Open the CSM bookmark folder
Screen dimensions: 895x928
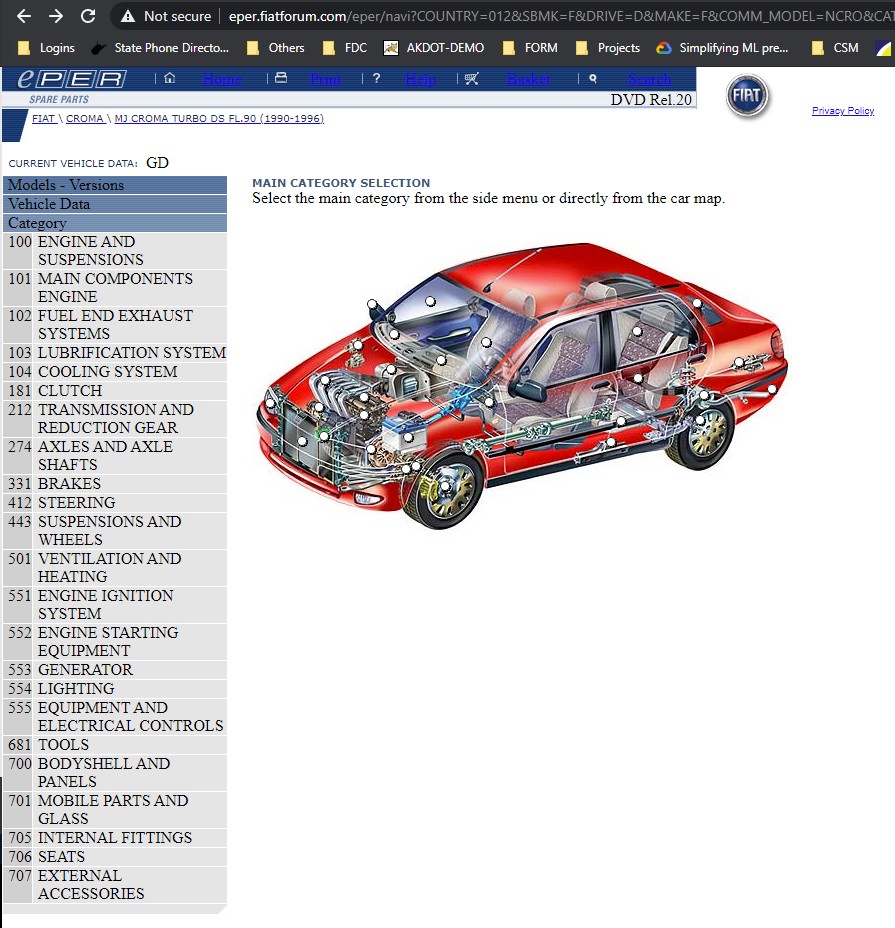coord(835,48)
